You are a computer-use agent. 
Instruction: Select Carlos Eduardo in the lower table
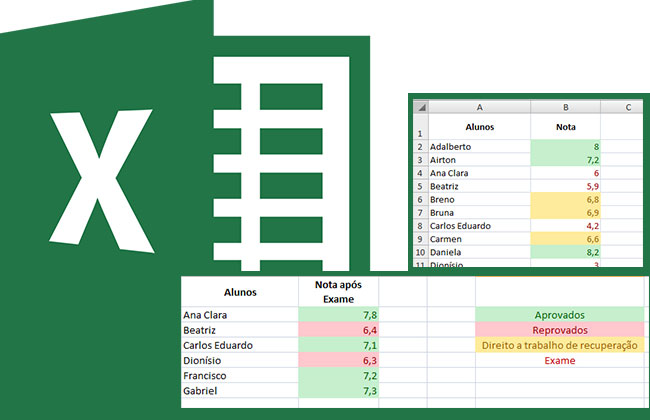(240, 345)
